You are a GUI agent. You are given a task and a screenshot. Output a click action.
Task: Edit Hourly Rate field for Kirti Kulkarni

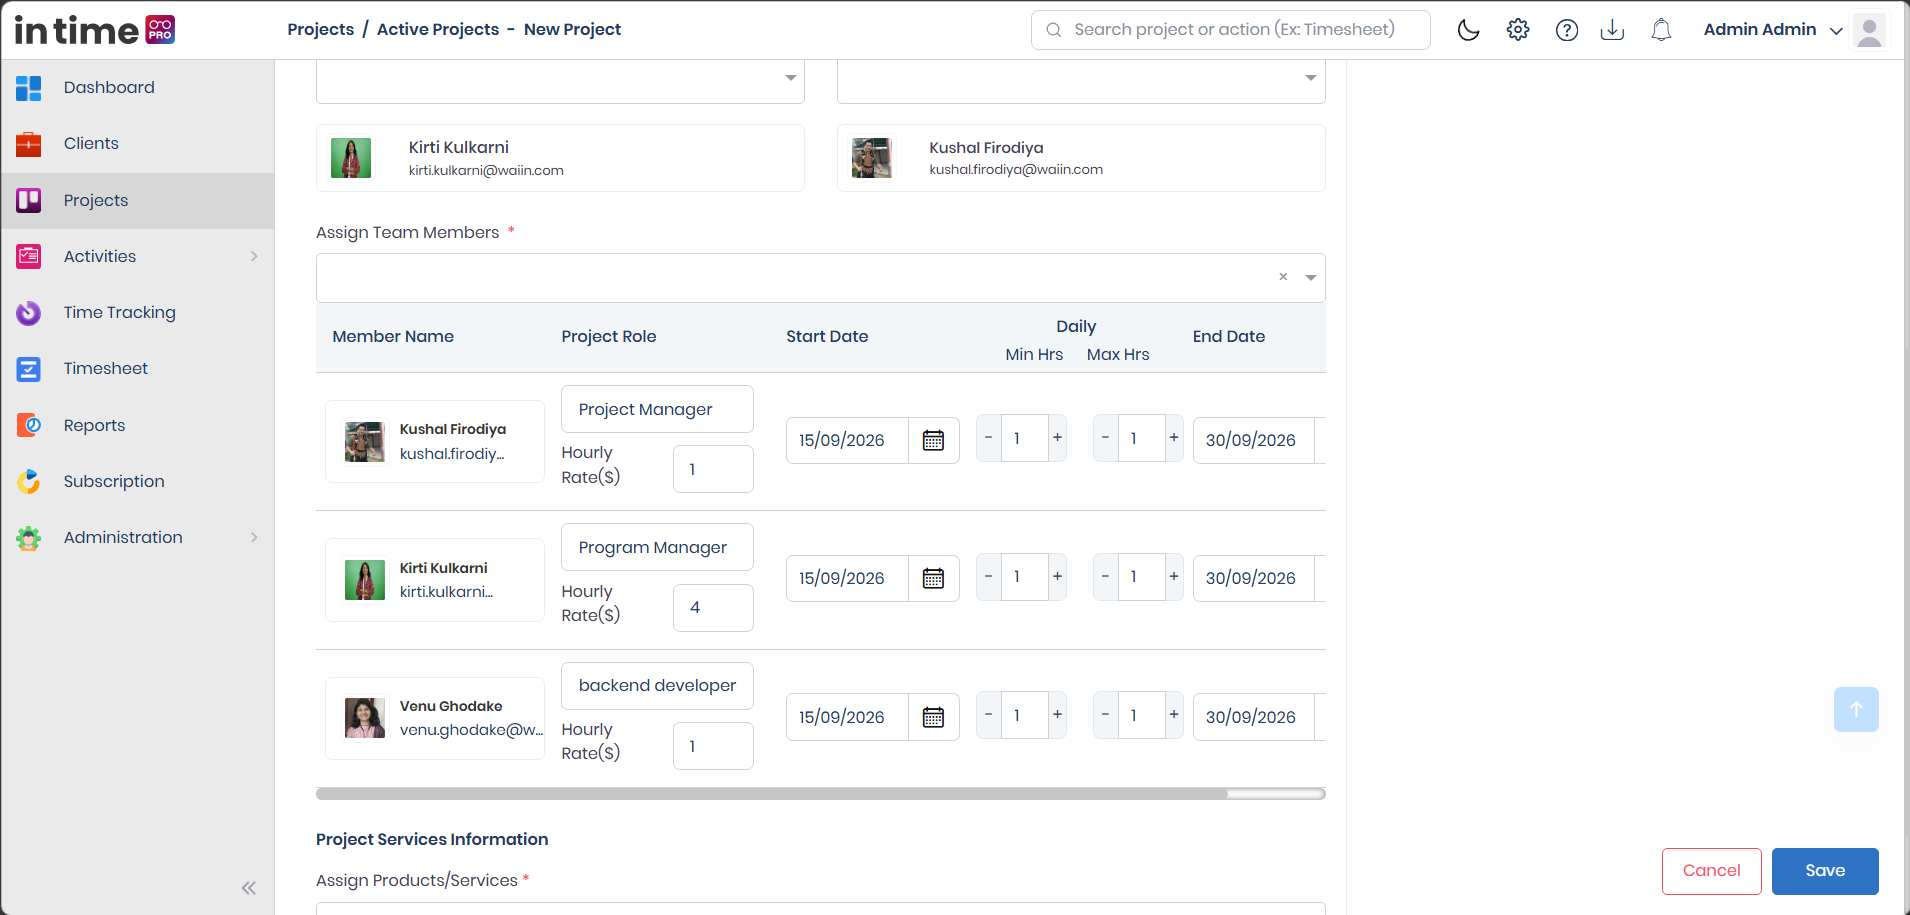pos(713,608)
